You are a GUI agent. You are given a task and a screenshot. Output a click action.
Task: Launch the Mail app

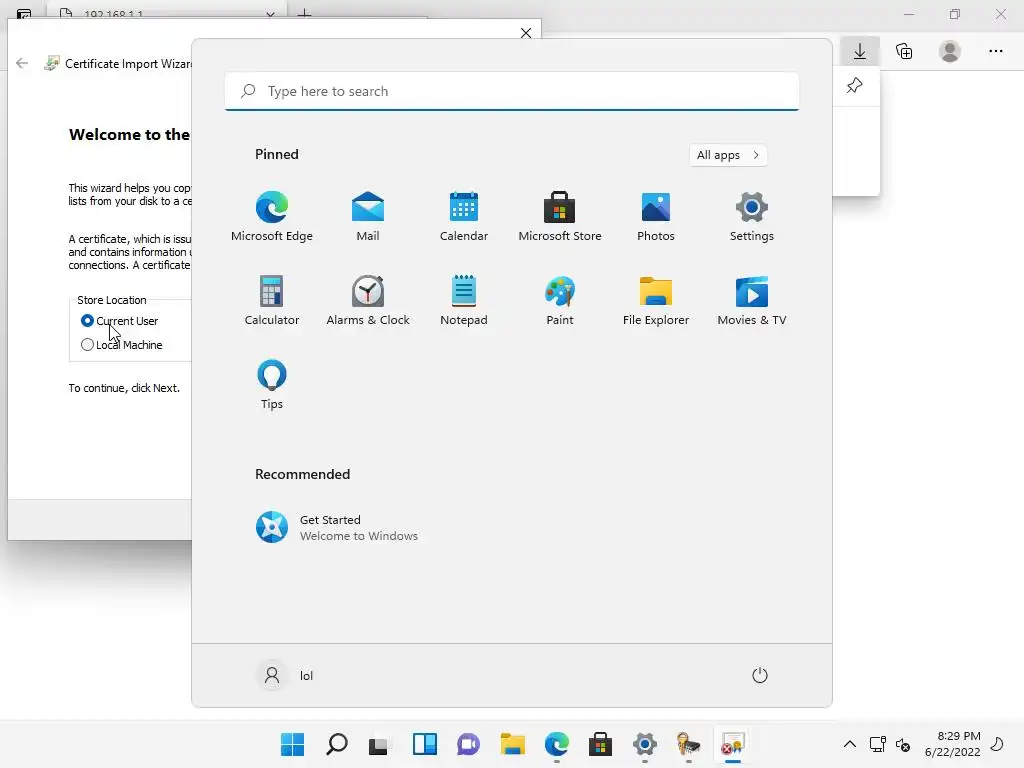368,216
